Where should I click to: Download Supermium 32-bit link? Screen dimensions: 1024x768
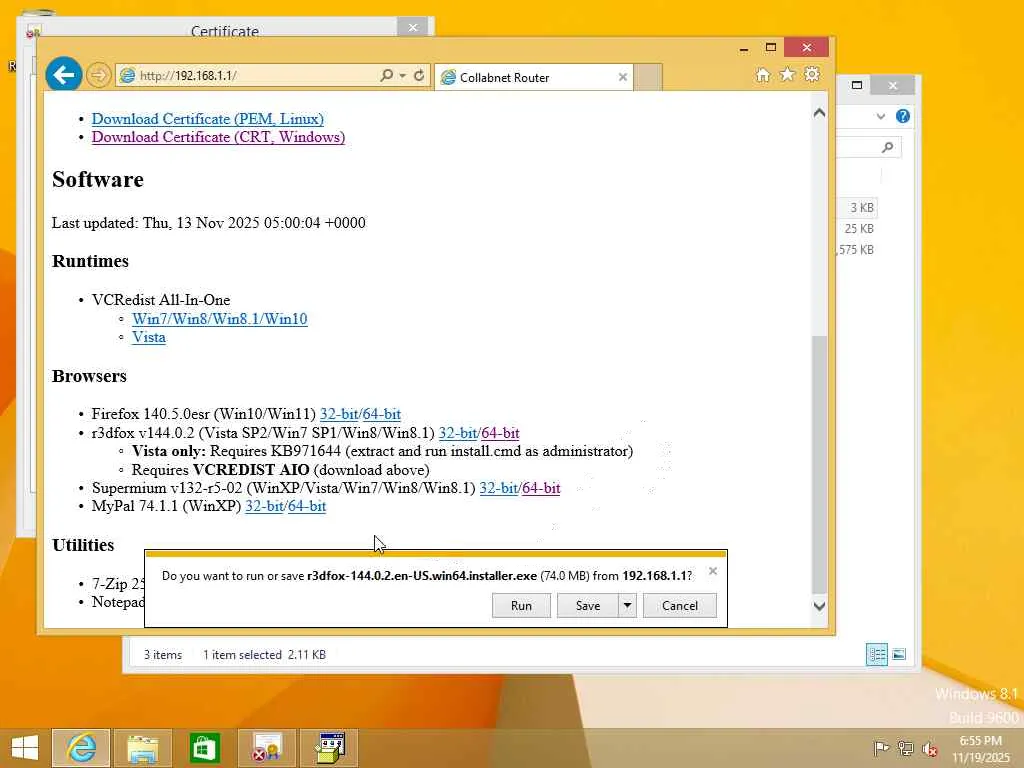[498, 488]
